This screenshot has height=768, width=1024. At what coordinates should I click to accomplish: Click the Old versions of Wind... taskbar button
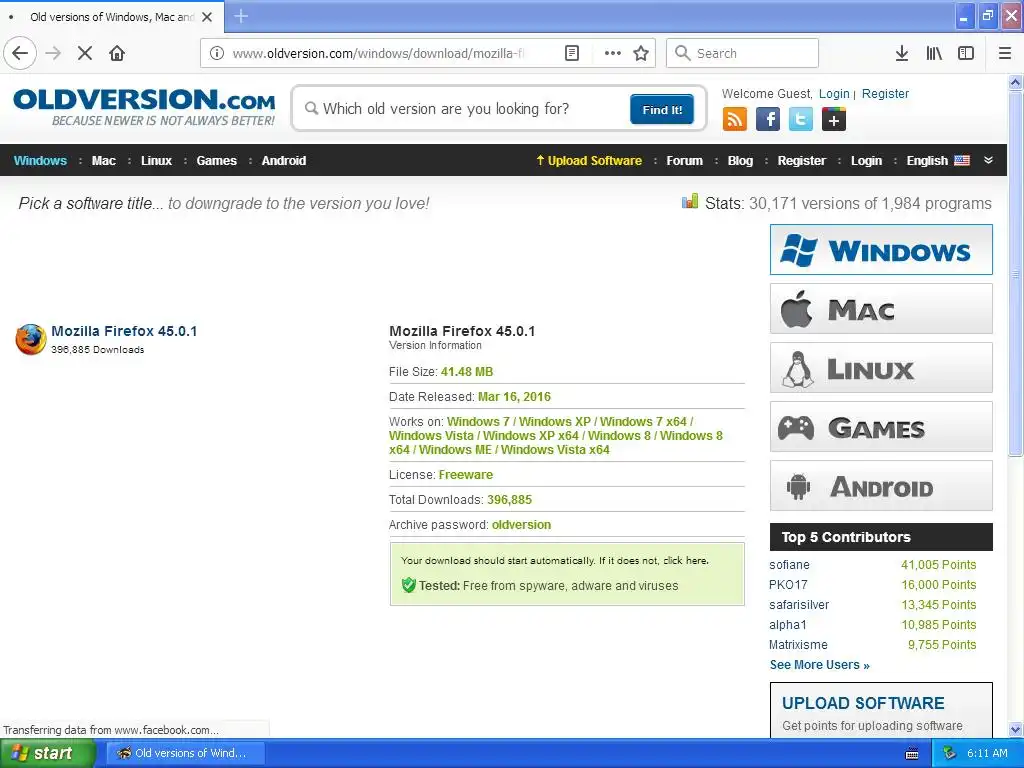[185, 753]
